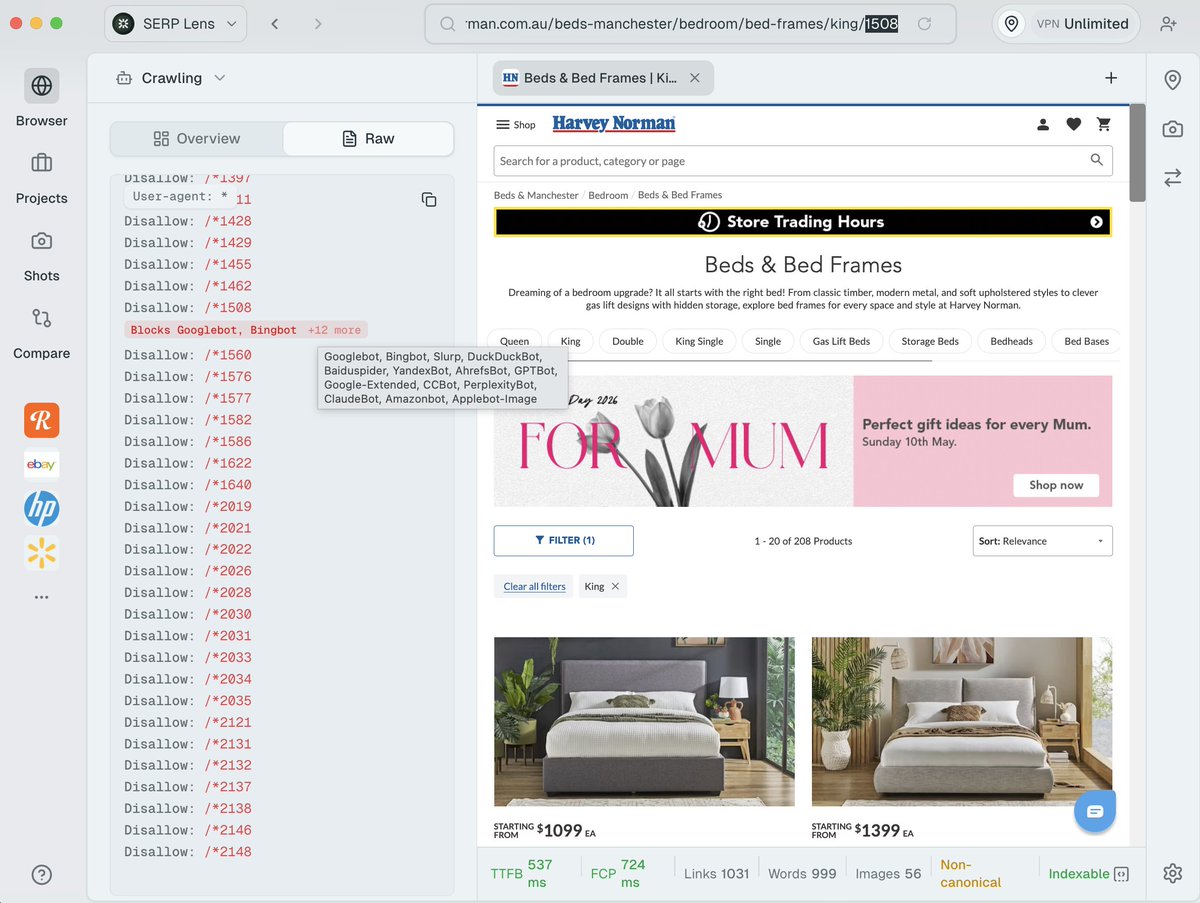Viewport: 1200px width, 903px height.
Task: Open the Walmart bookmark
Action: [x=42, y=553]
